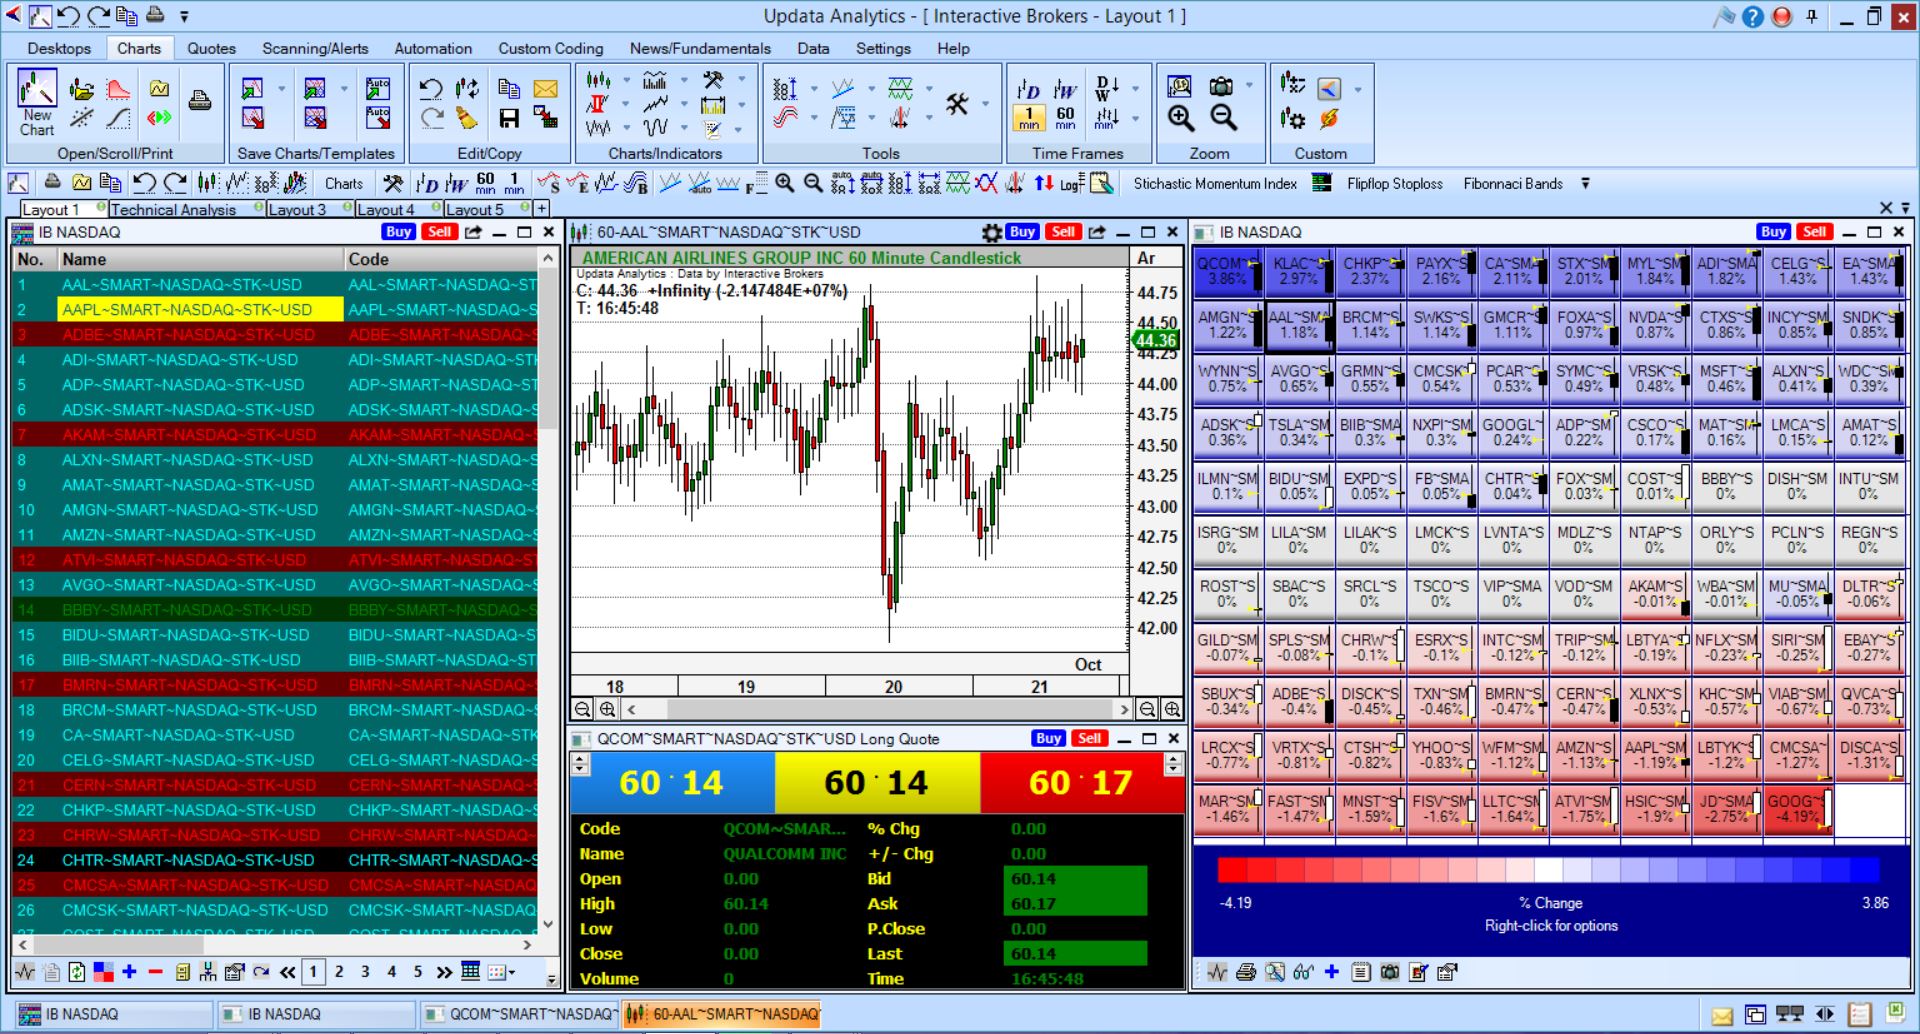Click the QCOM 3.86% heatmap tile
Viewport: 1920px width, 1034px height.
[x=1227, y=271]
